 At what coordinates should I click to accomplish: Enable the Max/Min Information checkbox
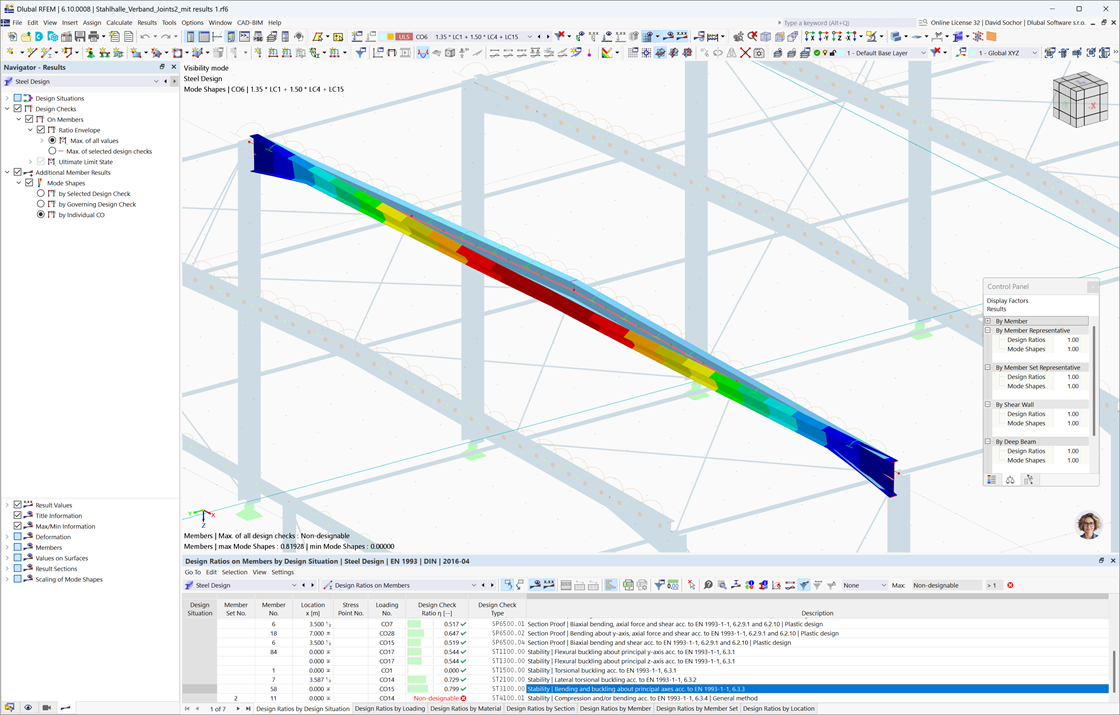17,526
